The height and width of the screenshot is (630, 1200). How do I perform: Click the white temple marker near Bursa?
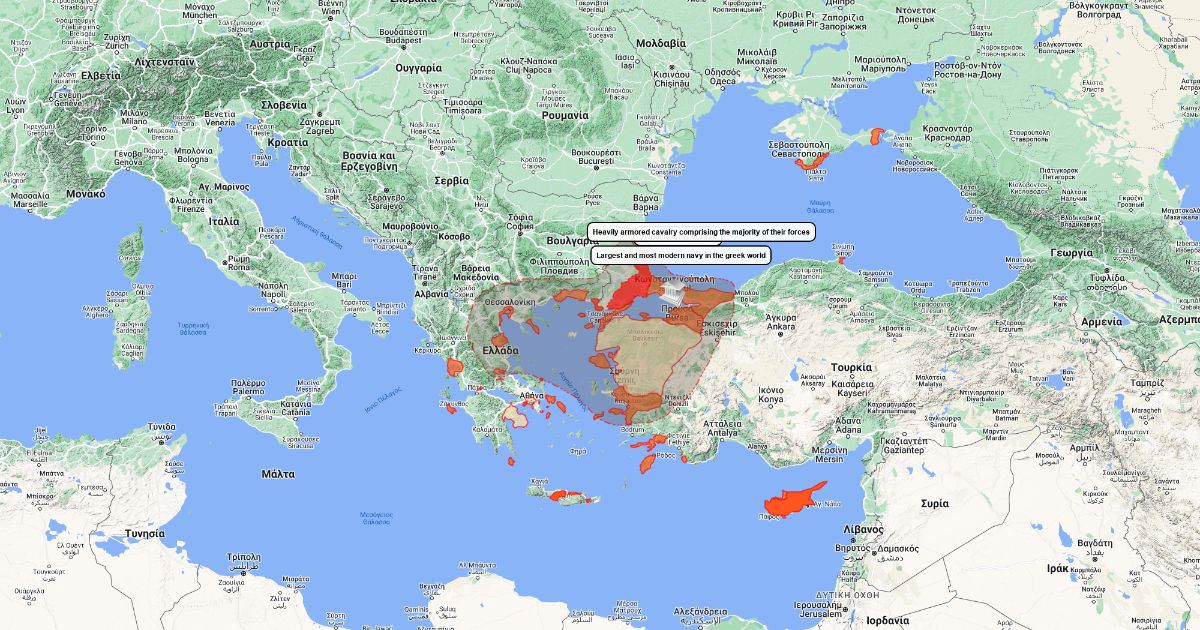point(673,294)
